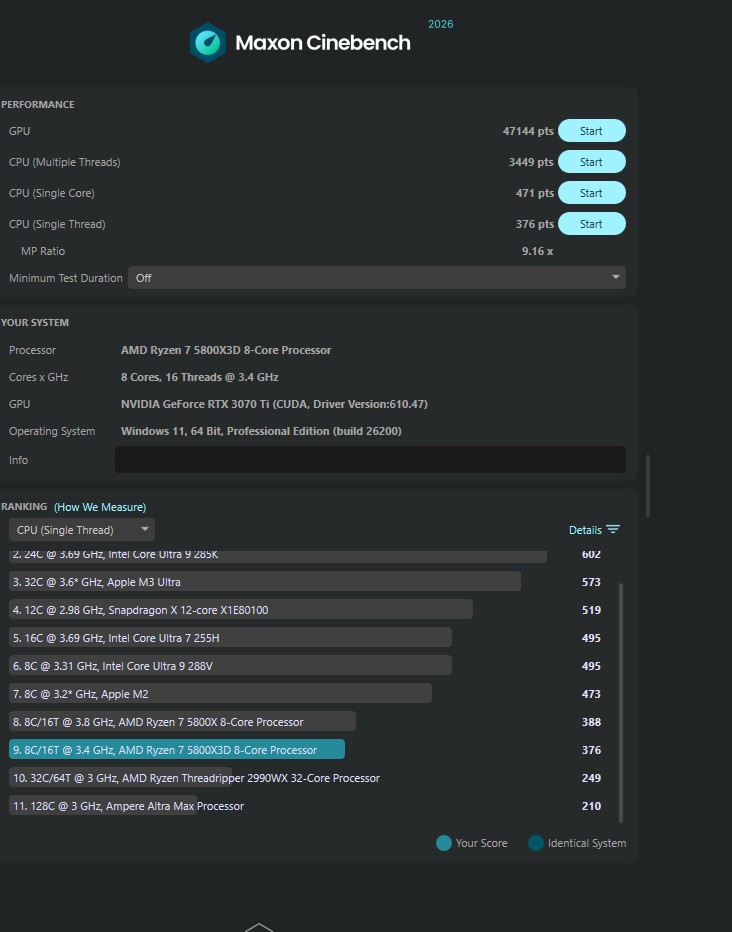The width and height of the screenshot is (732, 932).
Task: Click the Your Score legend dot
Action: [x=444, y=843]
